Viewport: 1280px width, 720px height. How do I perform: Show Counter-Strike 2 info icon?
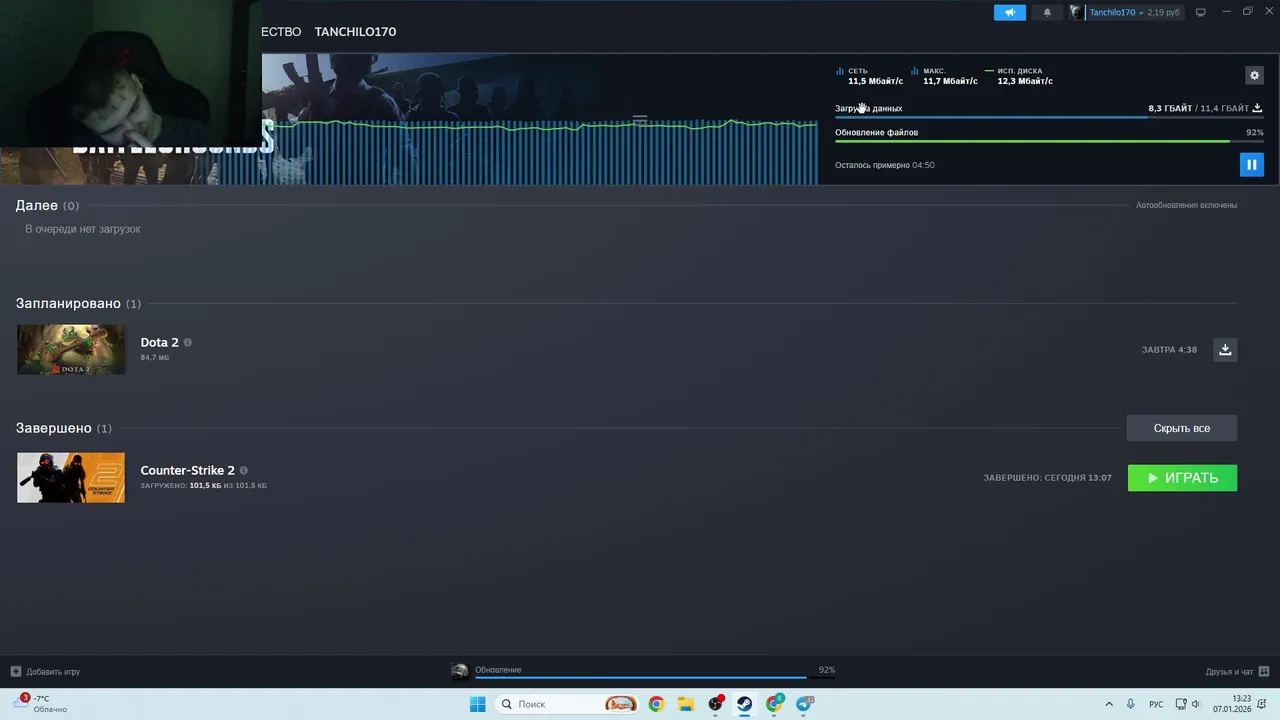(x=243, y=470)
